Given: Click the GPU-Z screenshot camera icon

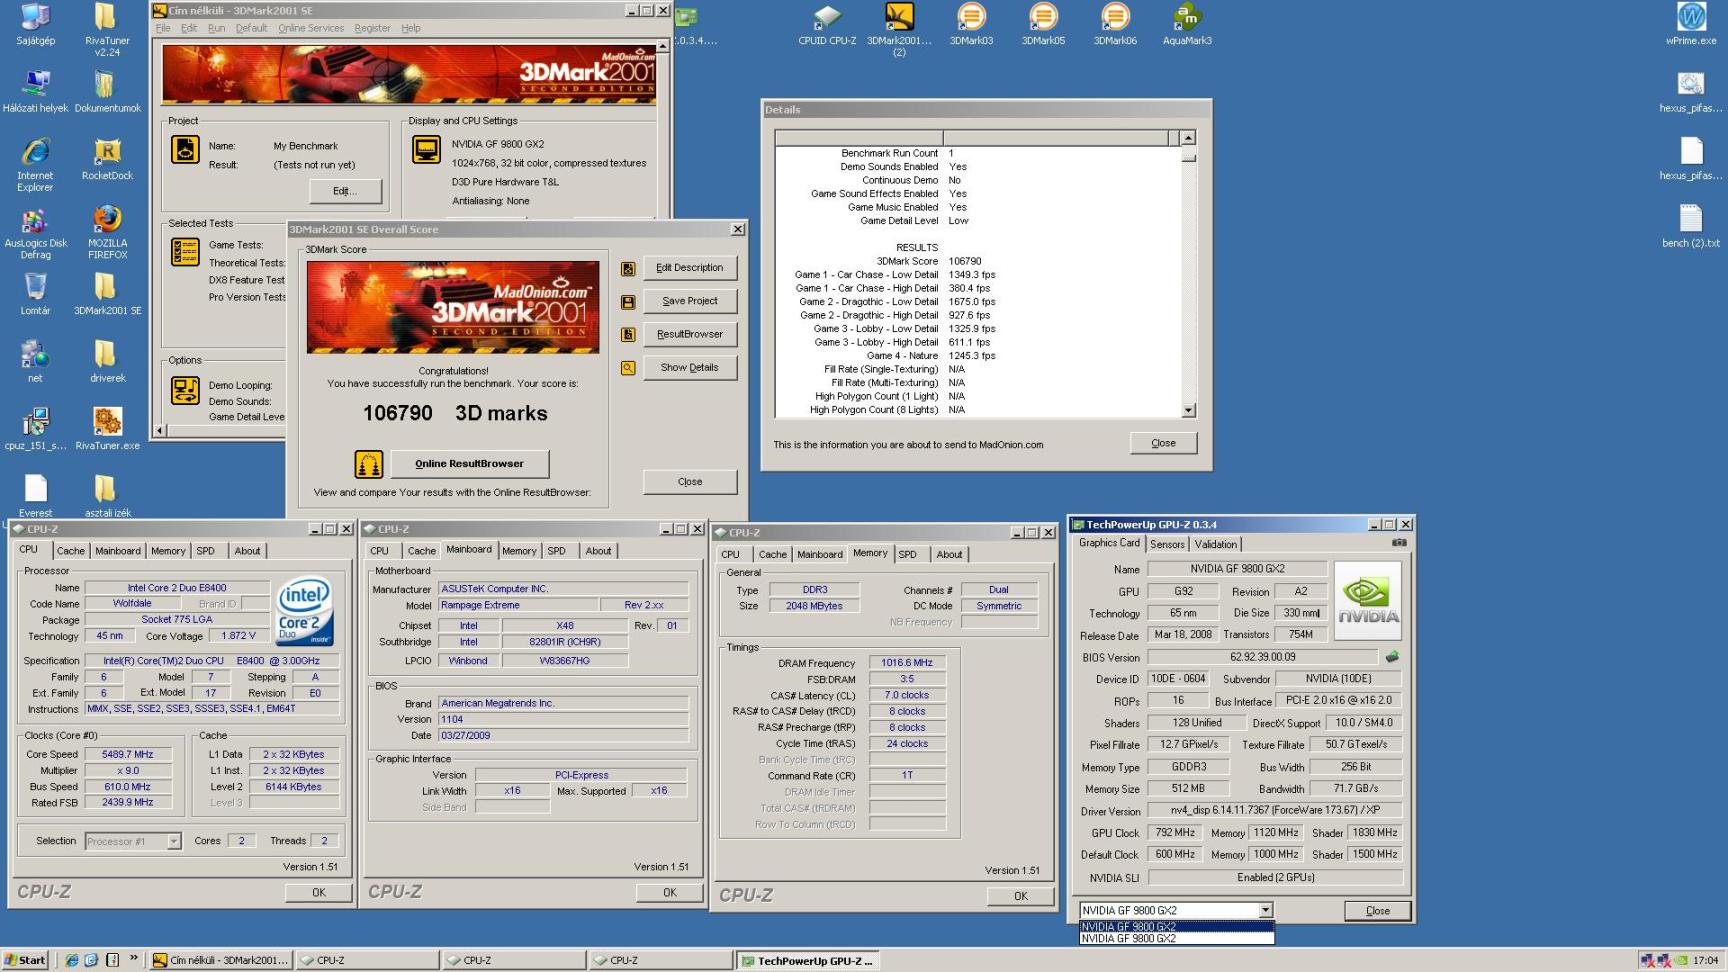Looking at the screenshot, I should 1399,543.
